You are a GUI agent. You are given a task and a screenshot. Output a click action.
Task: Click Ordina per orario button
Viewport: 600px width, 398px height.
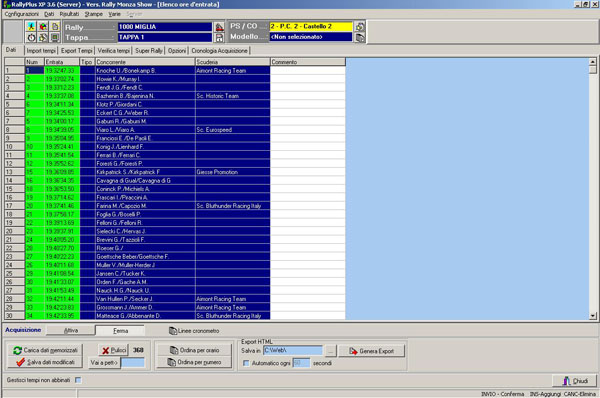194,350
